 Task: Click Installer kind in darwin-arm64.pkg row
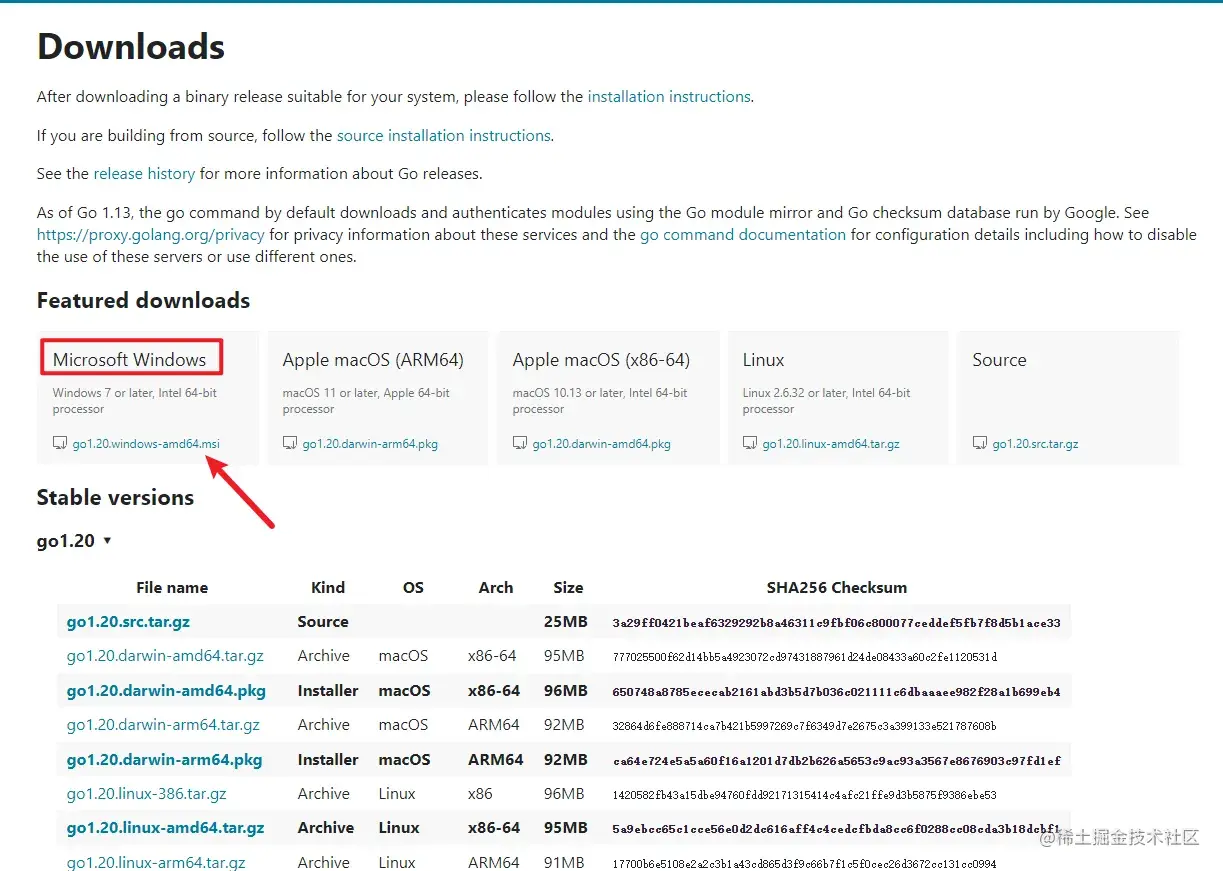pos(328,760)
